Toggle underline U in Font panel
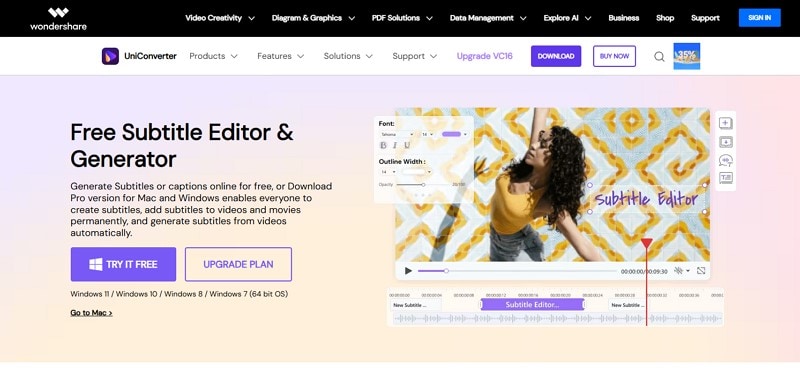This screenshot has height=388, width=800. pyautogui.click(x=407, y=146)
